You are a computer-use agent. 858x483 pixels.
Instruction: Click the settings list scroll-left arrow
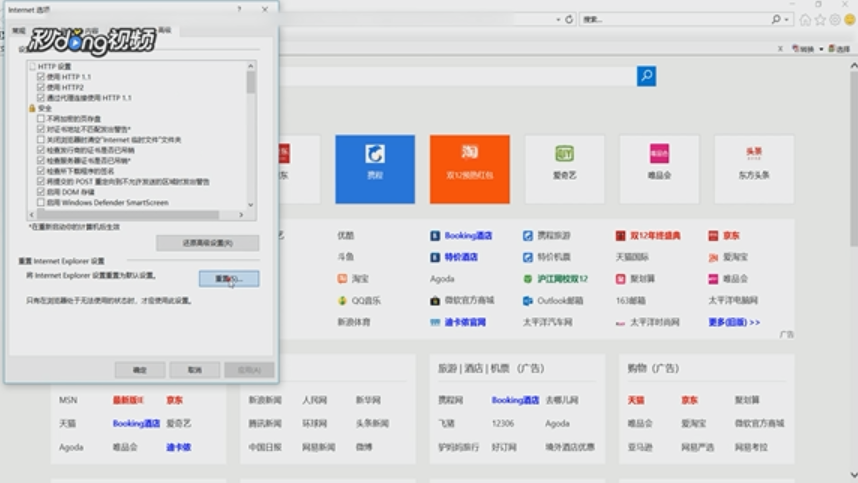point(32,215)
